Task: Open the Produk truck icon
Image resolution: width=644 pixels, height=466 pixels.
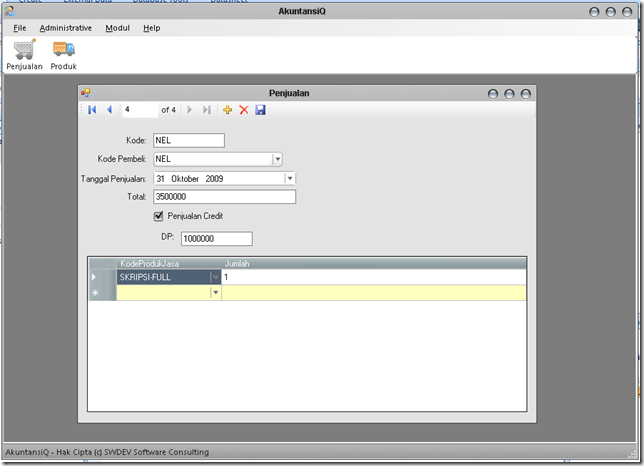Action: click(x=64, y=55)
